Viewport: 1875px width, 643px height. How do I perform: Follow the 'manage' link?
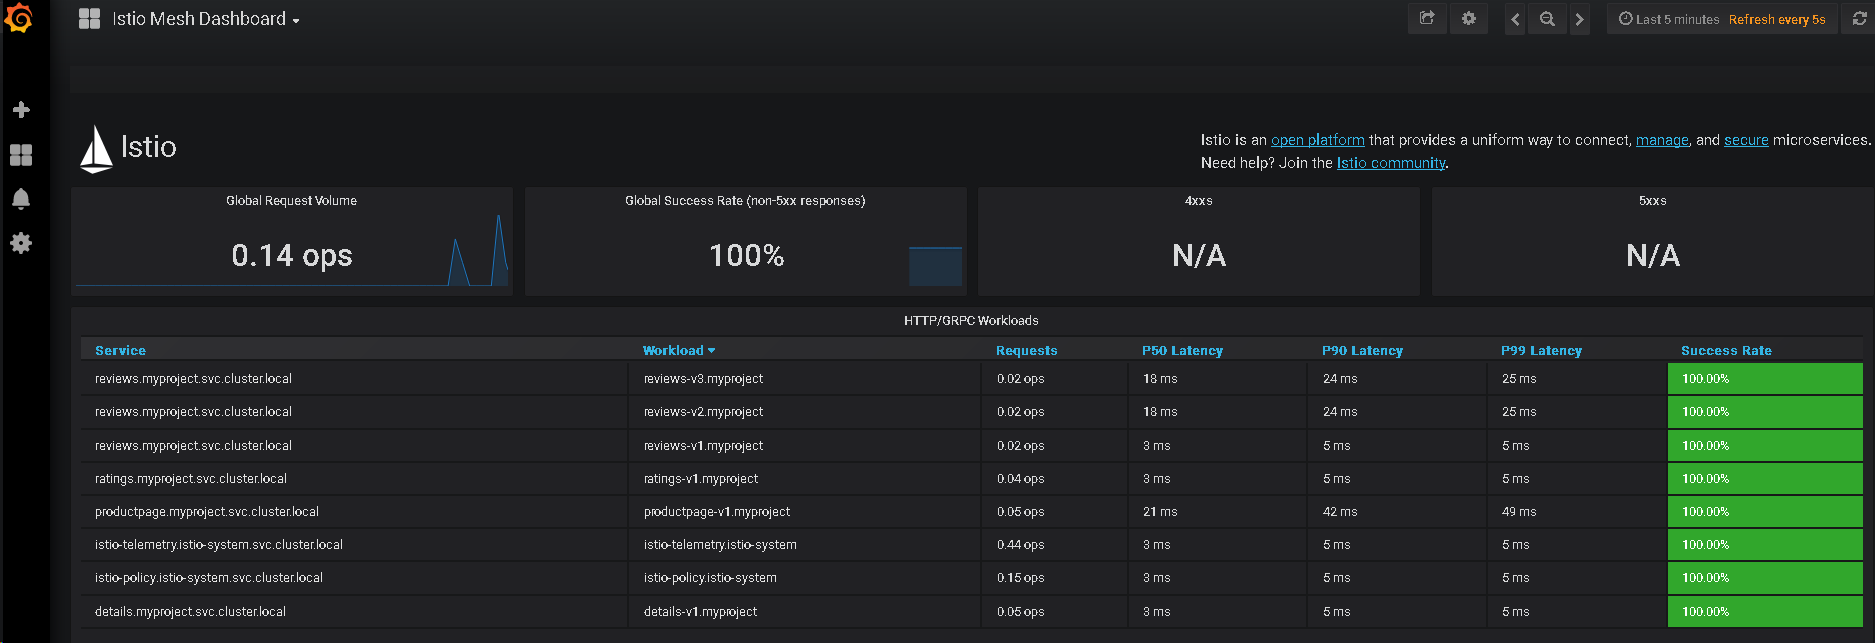click(x=1662, y=140)
